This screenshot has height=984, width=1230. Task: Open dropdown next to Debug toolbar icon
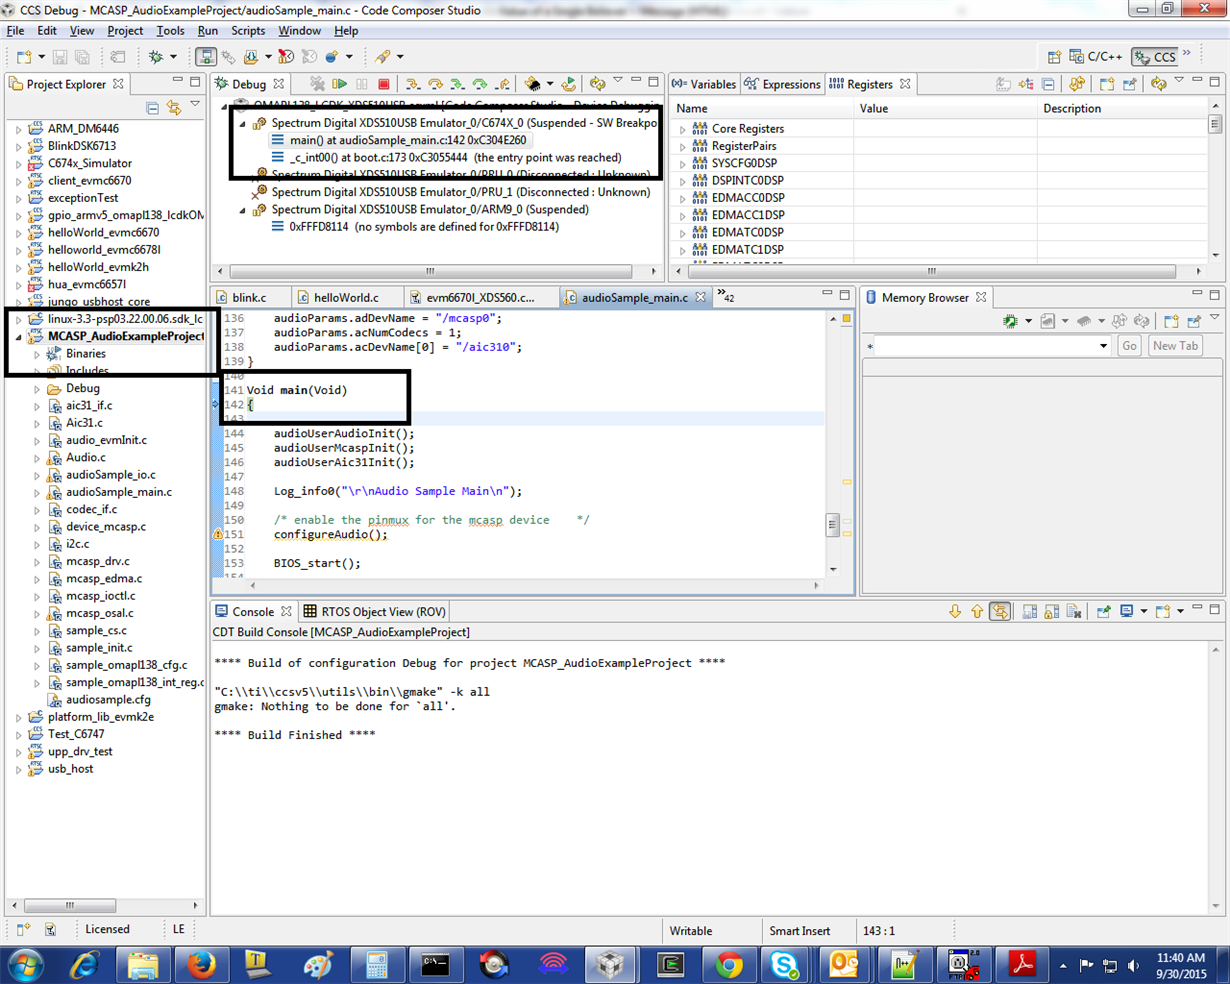pyautogui.click(x=173, y=57)
